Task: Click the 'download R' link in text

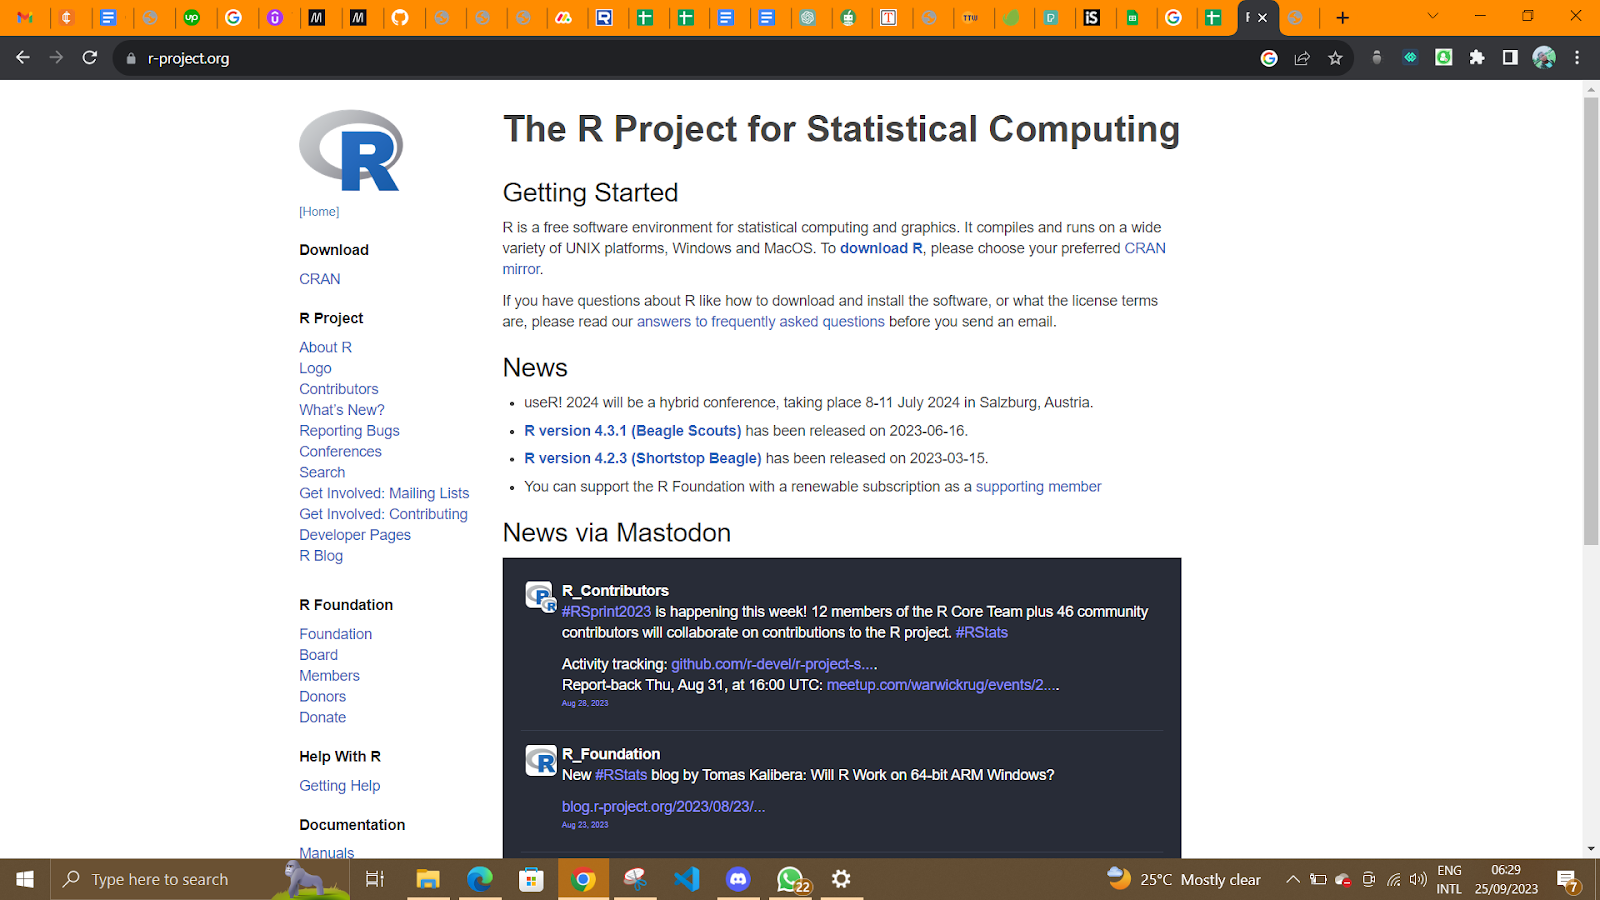Action: tap(881, 249)
